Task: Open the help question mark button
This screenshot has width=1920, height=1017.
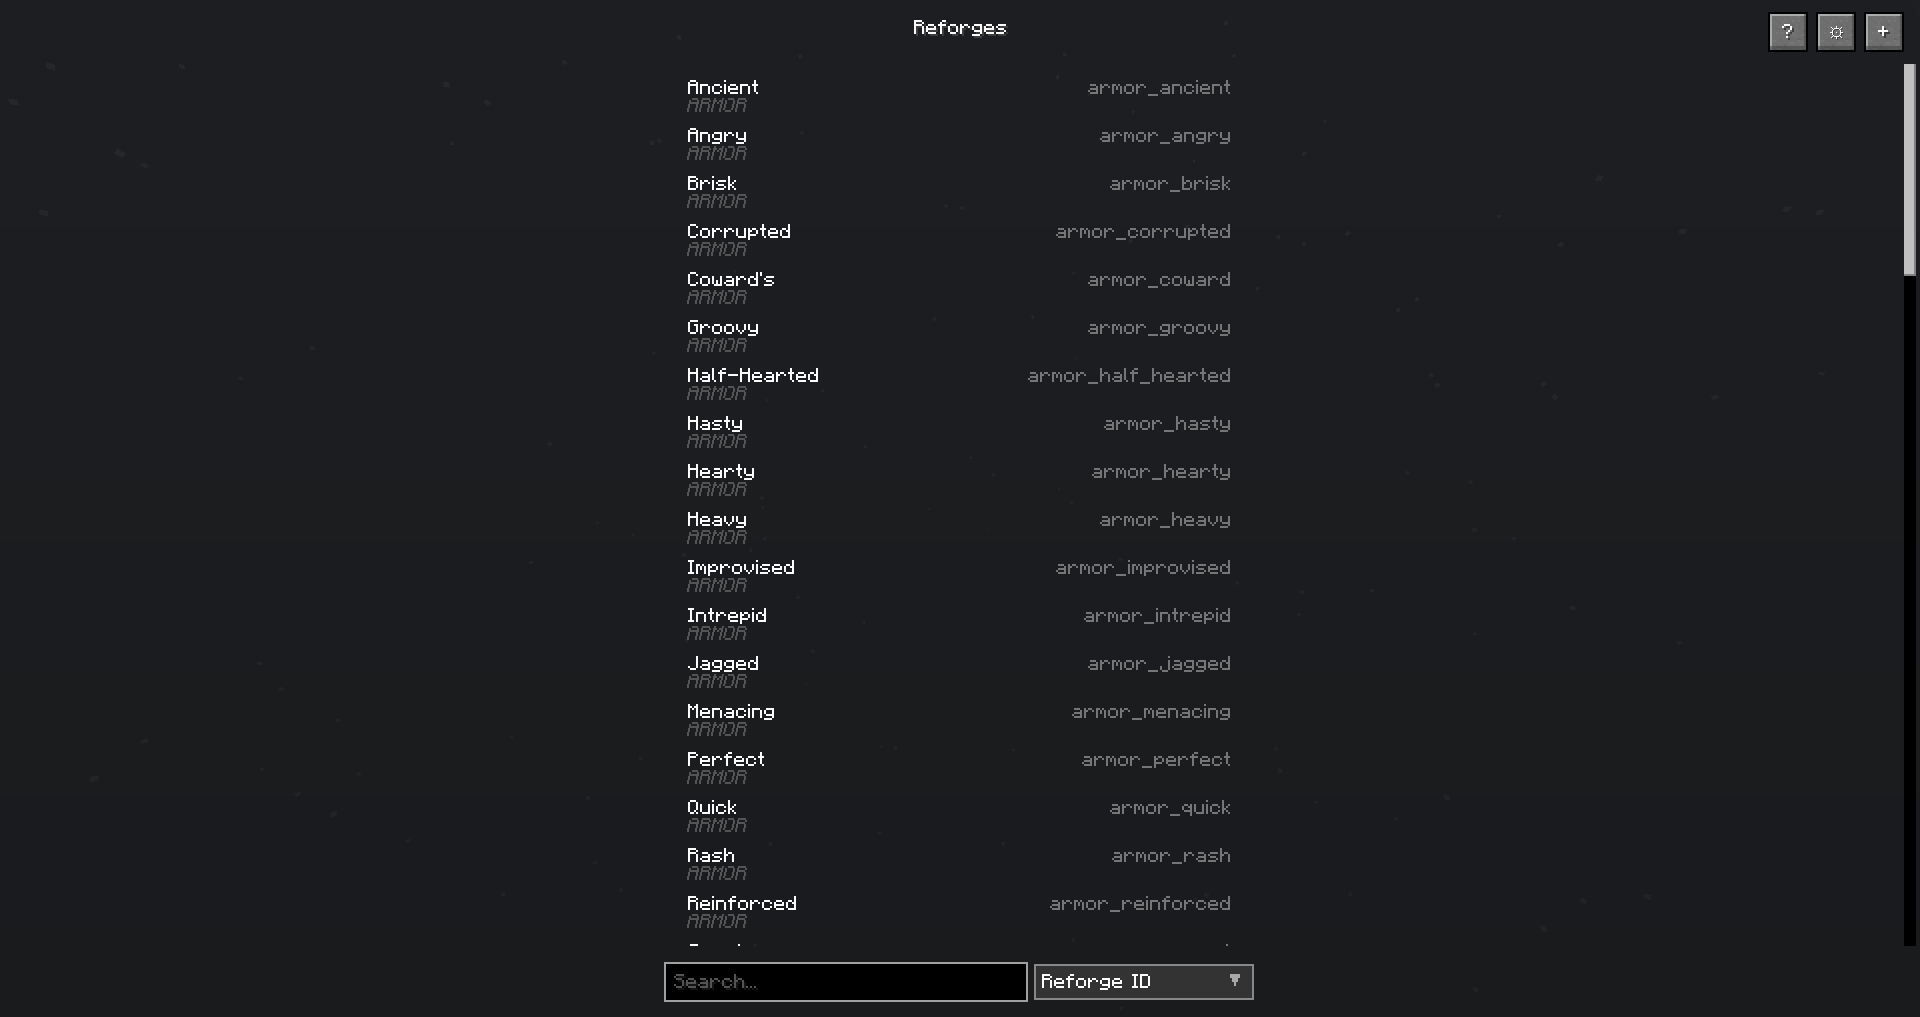Action: pos(1787,32)
